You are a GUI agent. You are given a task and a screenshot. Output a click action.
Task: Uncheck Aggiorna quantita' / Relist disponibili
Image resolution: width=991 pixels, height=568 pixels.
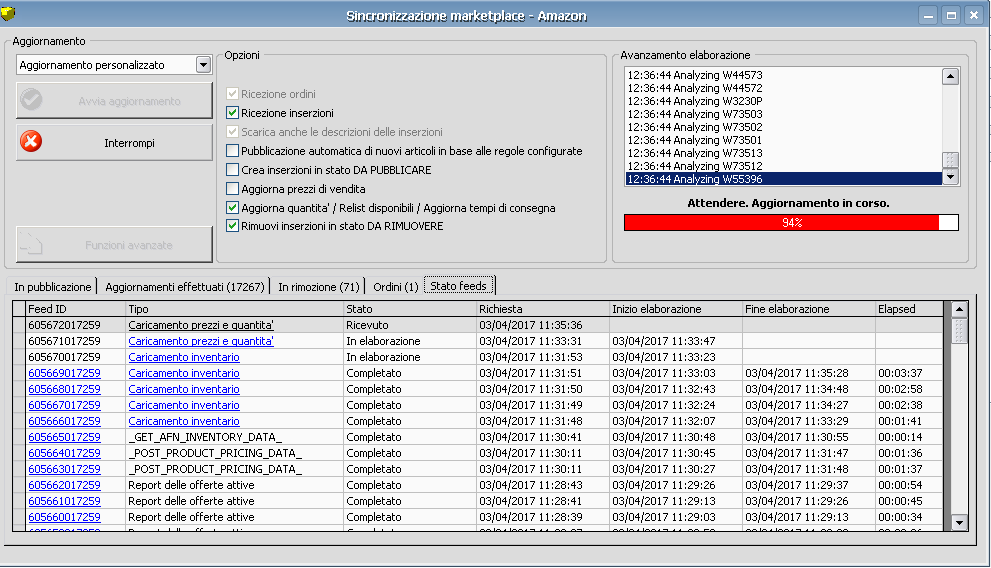pyautogui.click(x=232, y=207)
